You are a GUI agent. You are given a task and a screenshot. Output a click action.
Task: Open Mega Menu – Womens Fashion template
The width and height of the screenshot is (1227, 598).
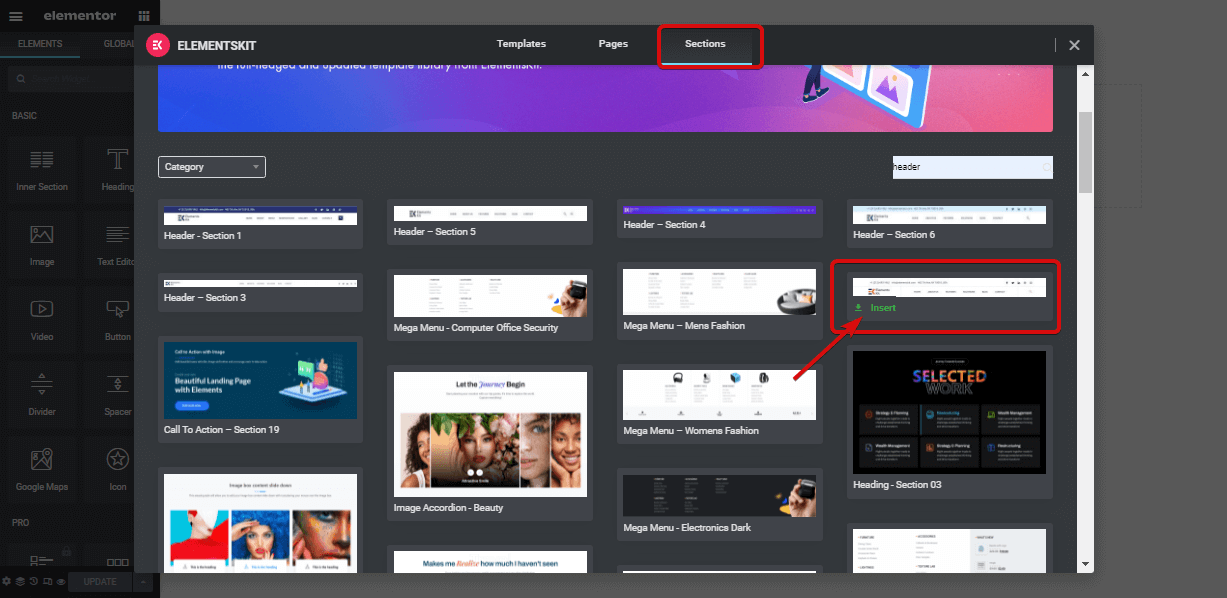pyautogui.click(x=720, y=405)
